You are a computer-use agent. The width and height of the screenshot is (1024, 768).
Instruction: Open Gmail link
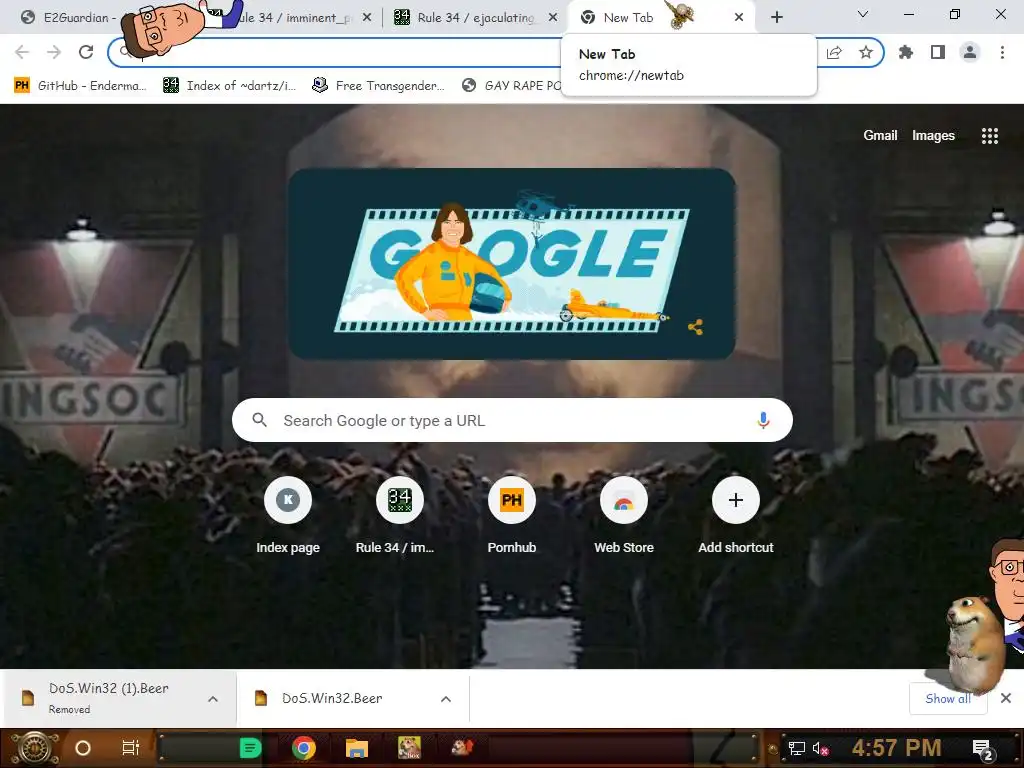pos(880,135)
